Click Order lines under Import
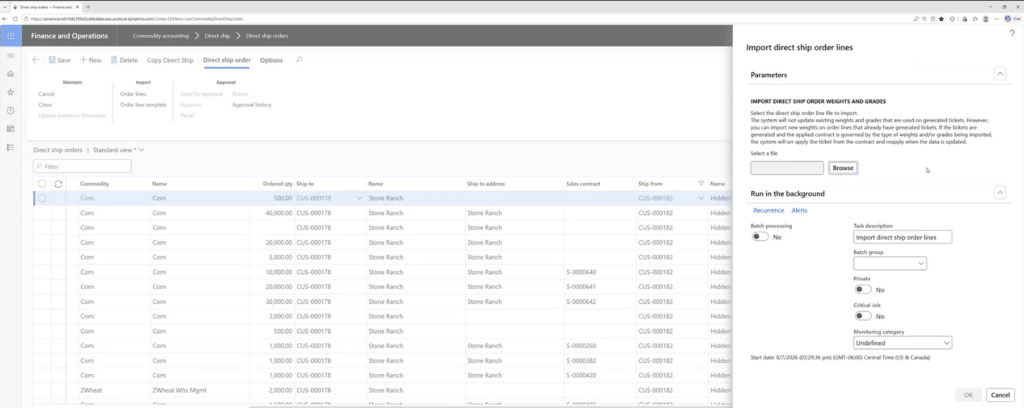The width and height of the screenshot is (1024, 408). click(133, 94)
